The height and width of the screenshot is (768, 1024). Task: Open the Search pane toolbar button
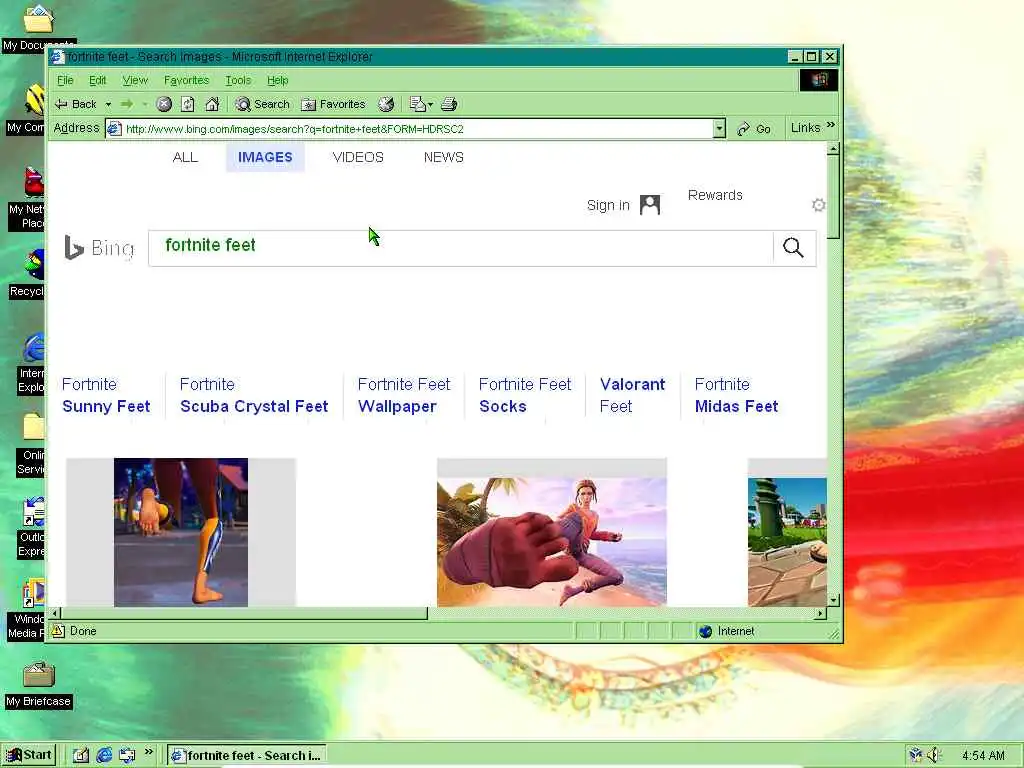coord(263,104)
